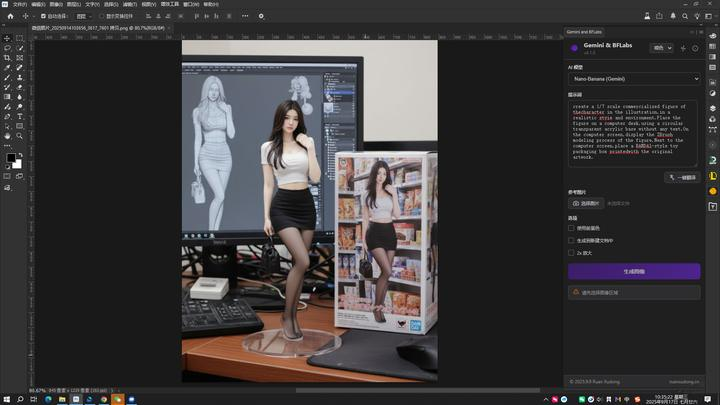Click the 选择图片 reference image button
Screen dimensions: 720x405
(x=586, y=203)
